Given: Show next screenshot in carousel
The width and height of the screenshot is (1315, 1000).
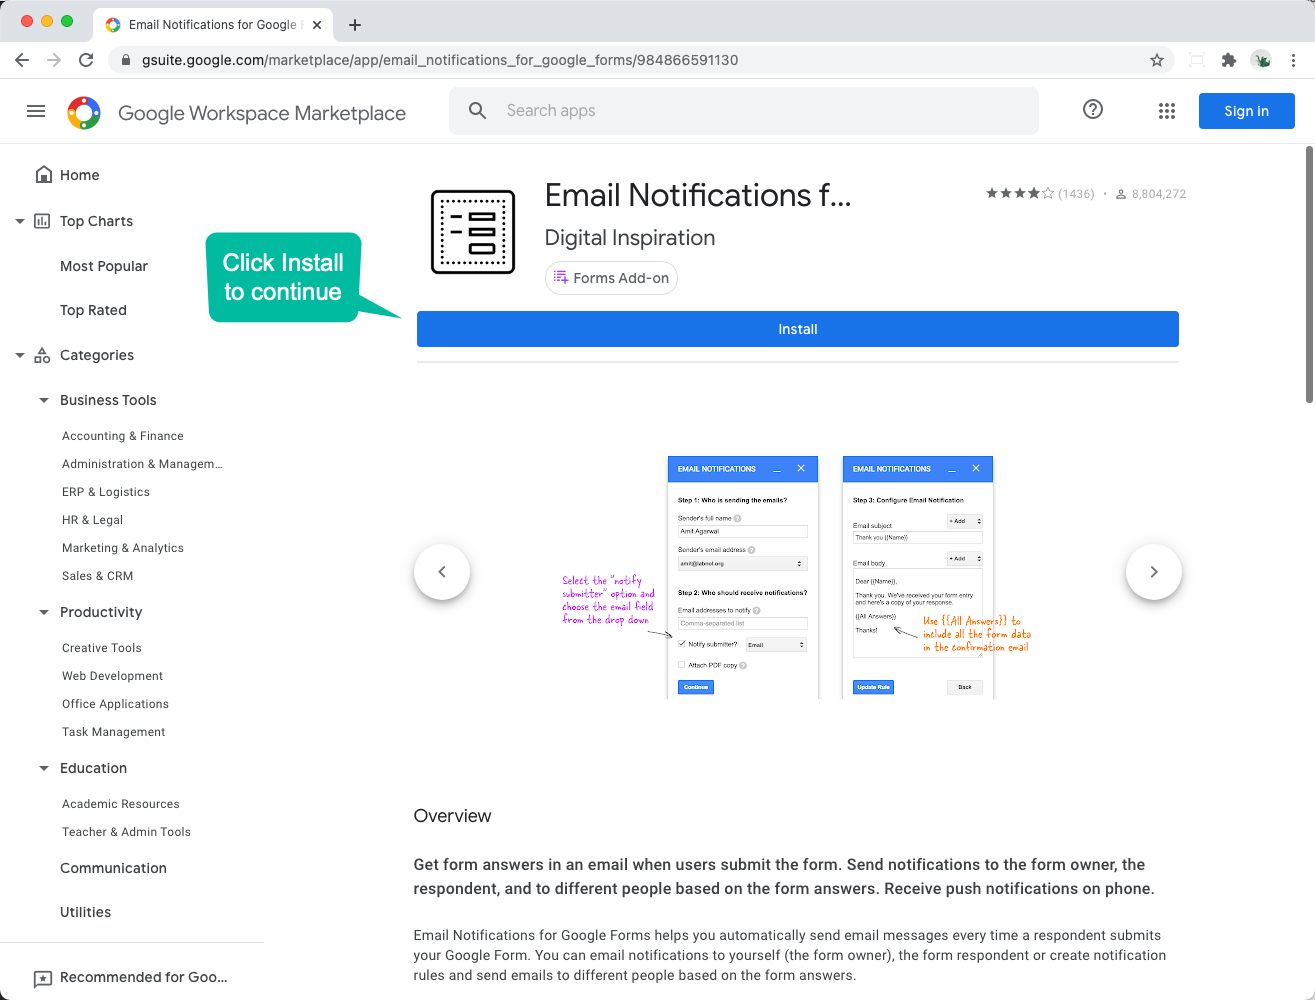Looking at the screenshot, I should tap(1154, 572).
